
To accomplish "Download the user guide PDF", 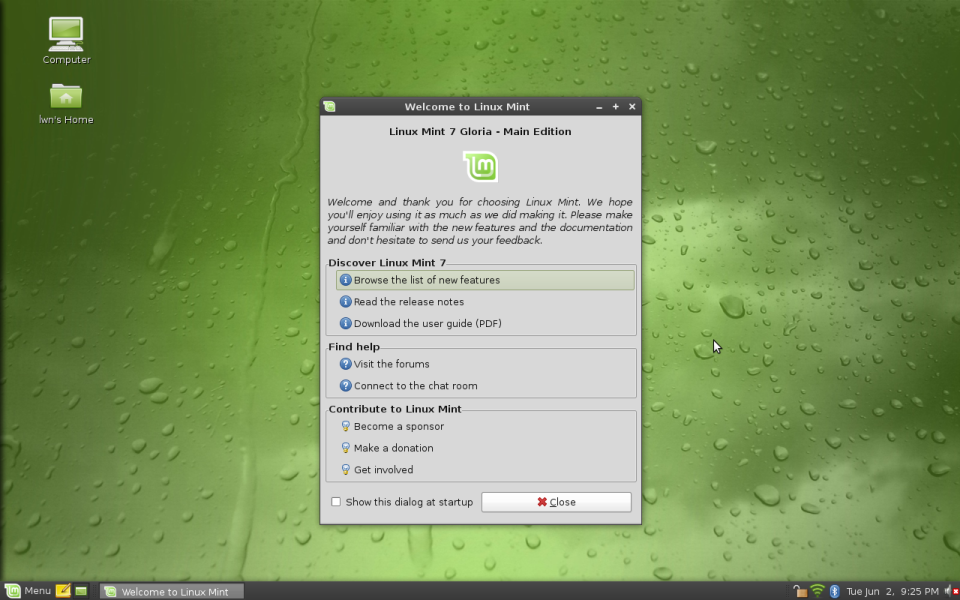I will click(x=427, y=323).
